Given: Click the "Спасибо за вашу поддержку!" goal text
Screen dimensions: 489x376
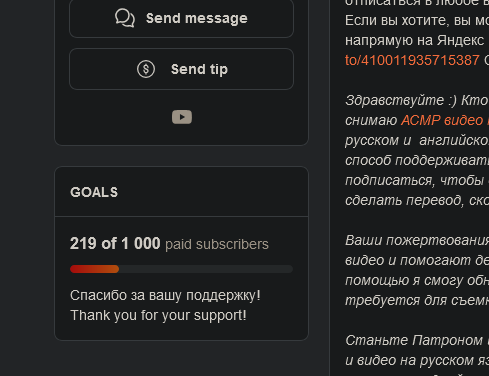Looking at the screenshot, I should click(165, 295).
